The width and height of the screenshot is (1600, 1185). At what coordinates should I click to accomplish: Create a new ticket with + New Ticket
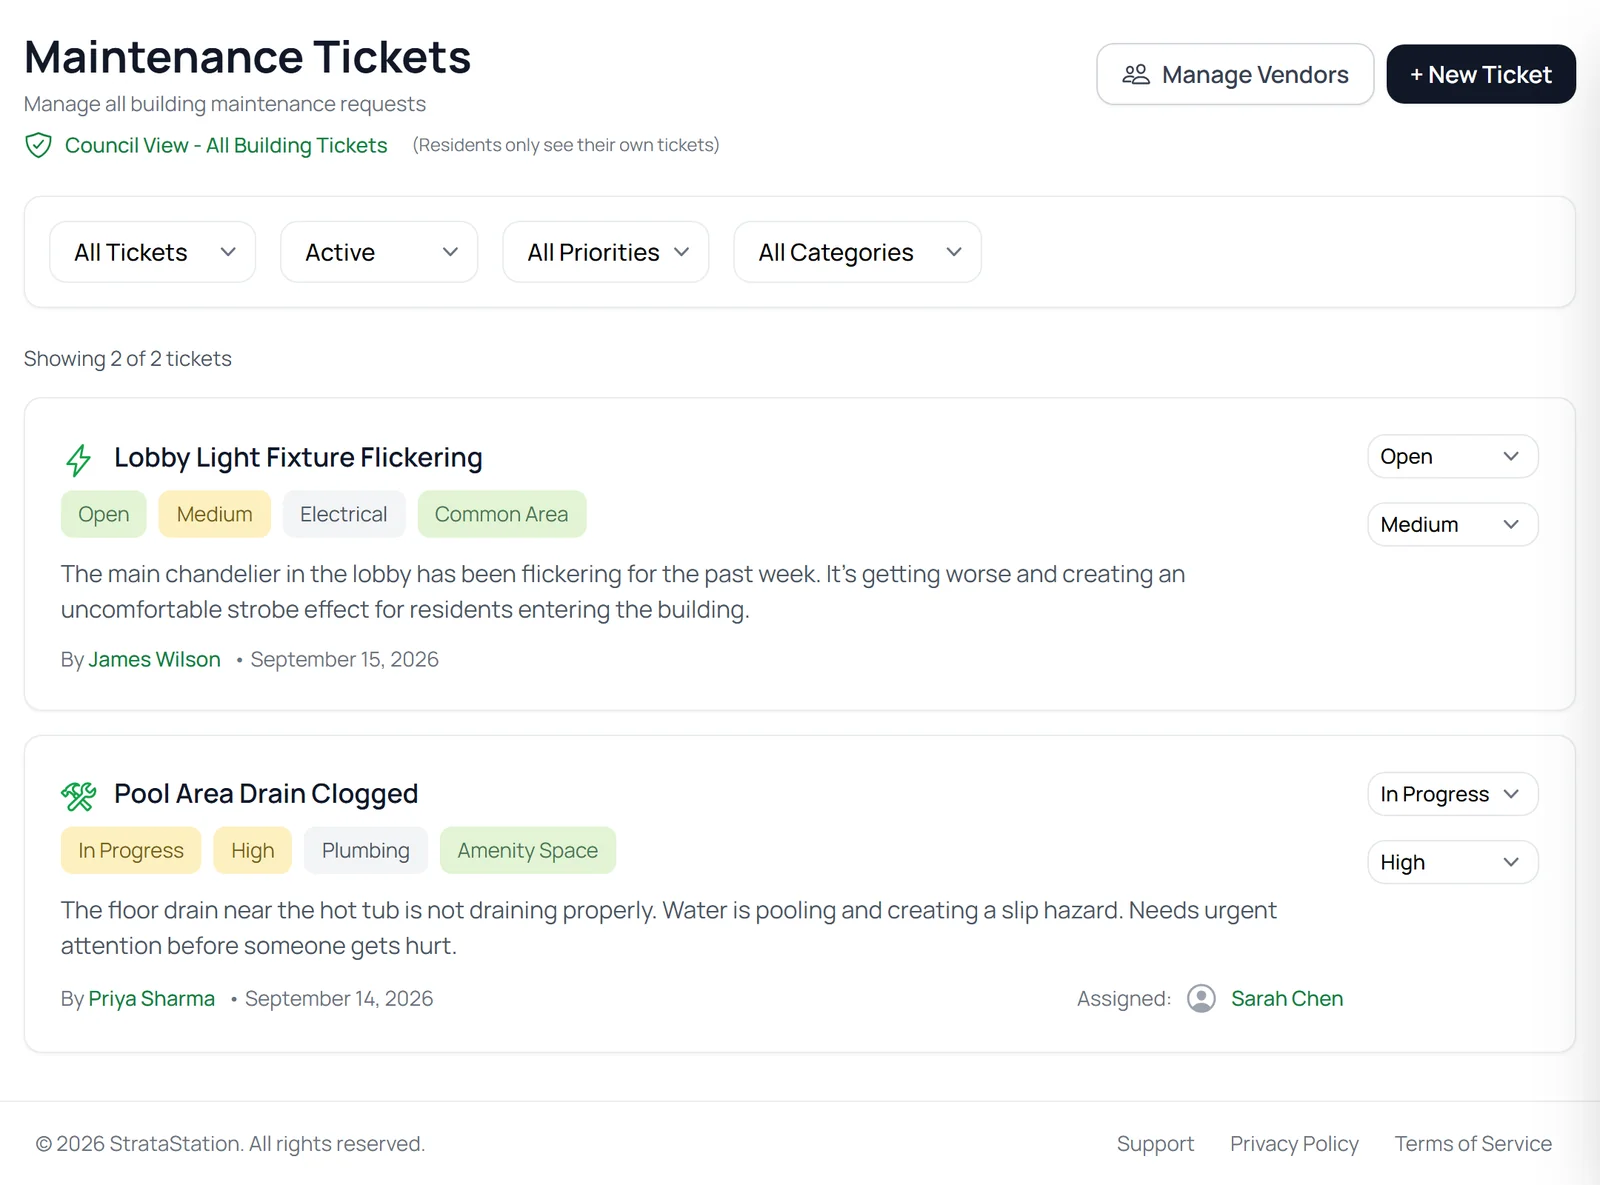click(x=1481, y=74)
